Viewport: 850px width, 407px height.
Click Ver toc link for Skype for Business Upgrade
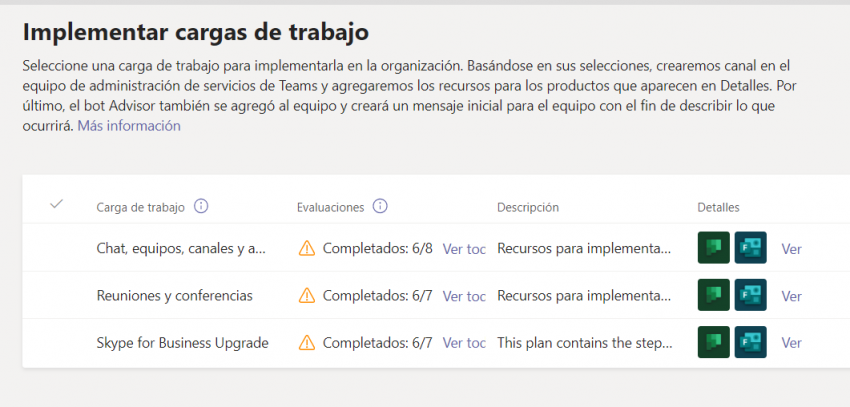click(464, 343)
